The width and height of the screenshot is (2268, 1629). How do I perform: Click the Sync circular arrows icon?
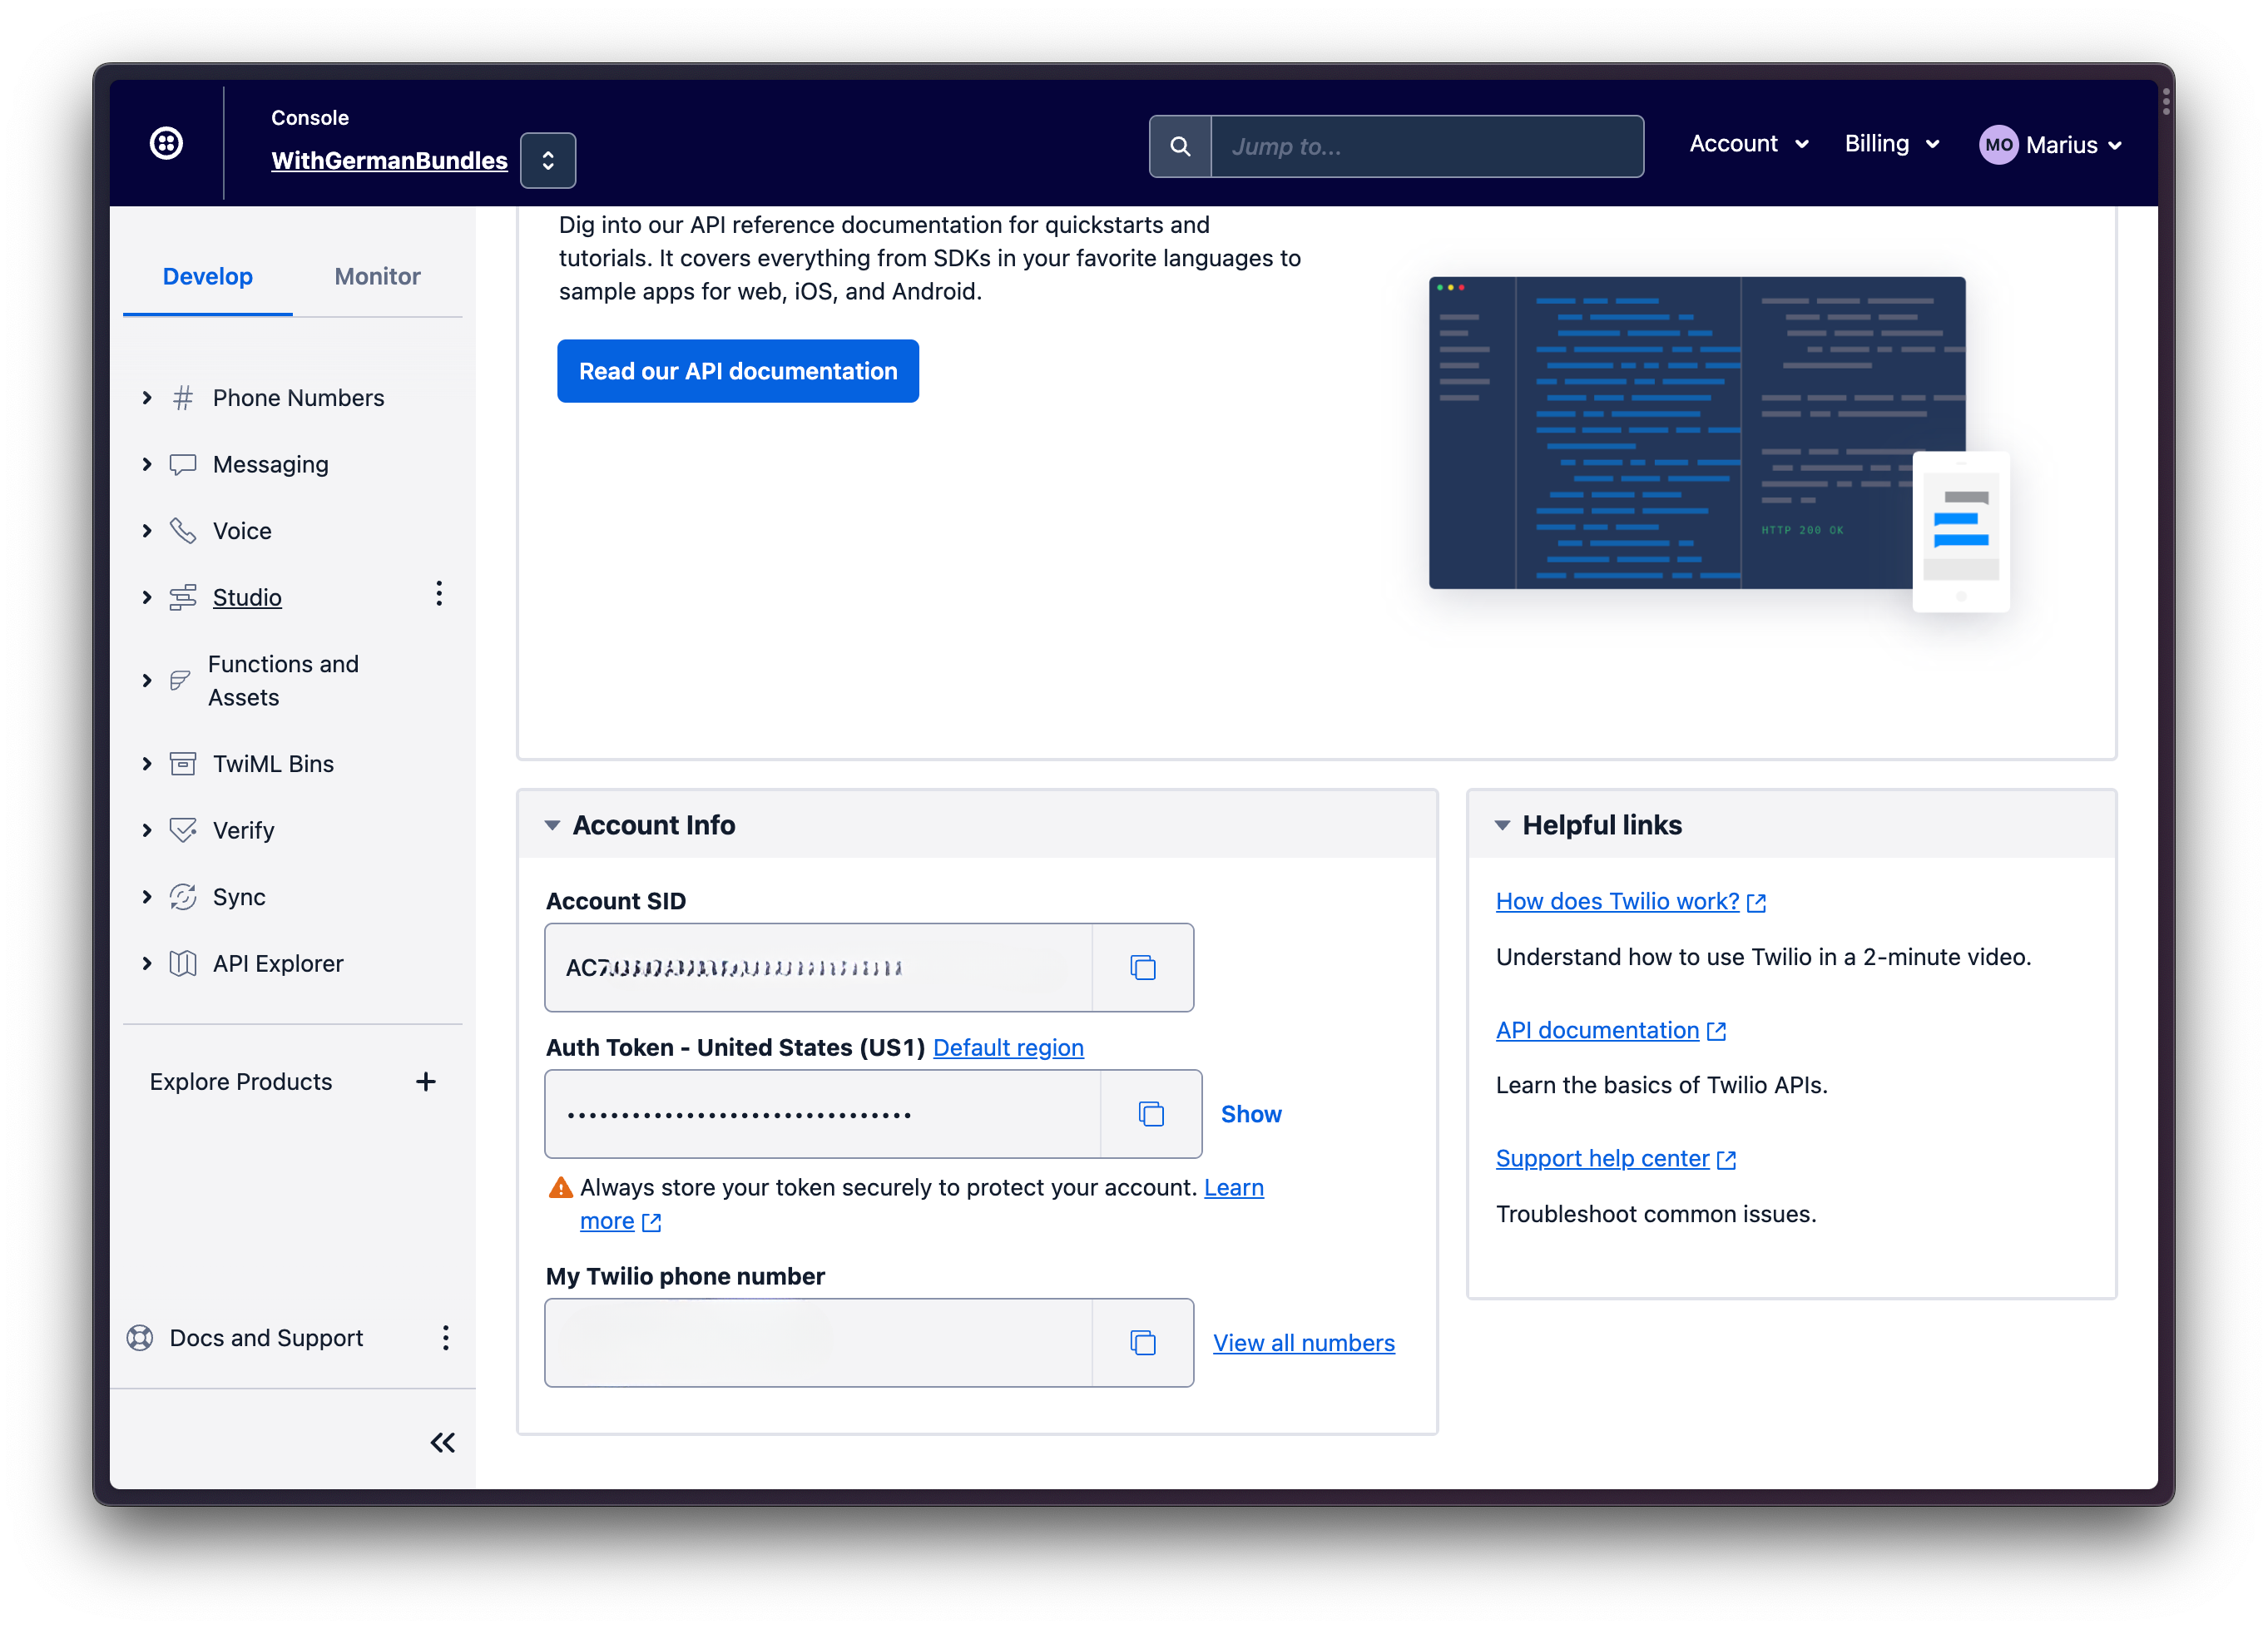[x=182, y=897]
